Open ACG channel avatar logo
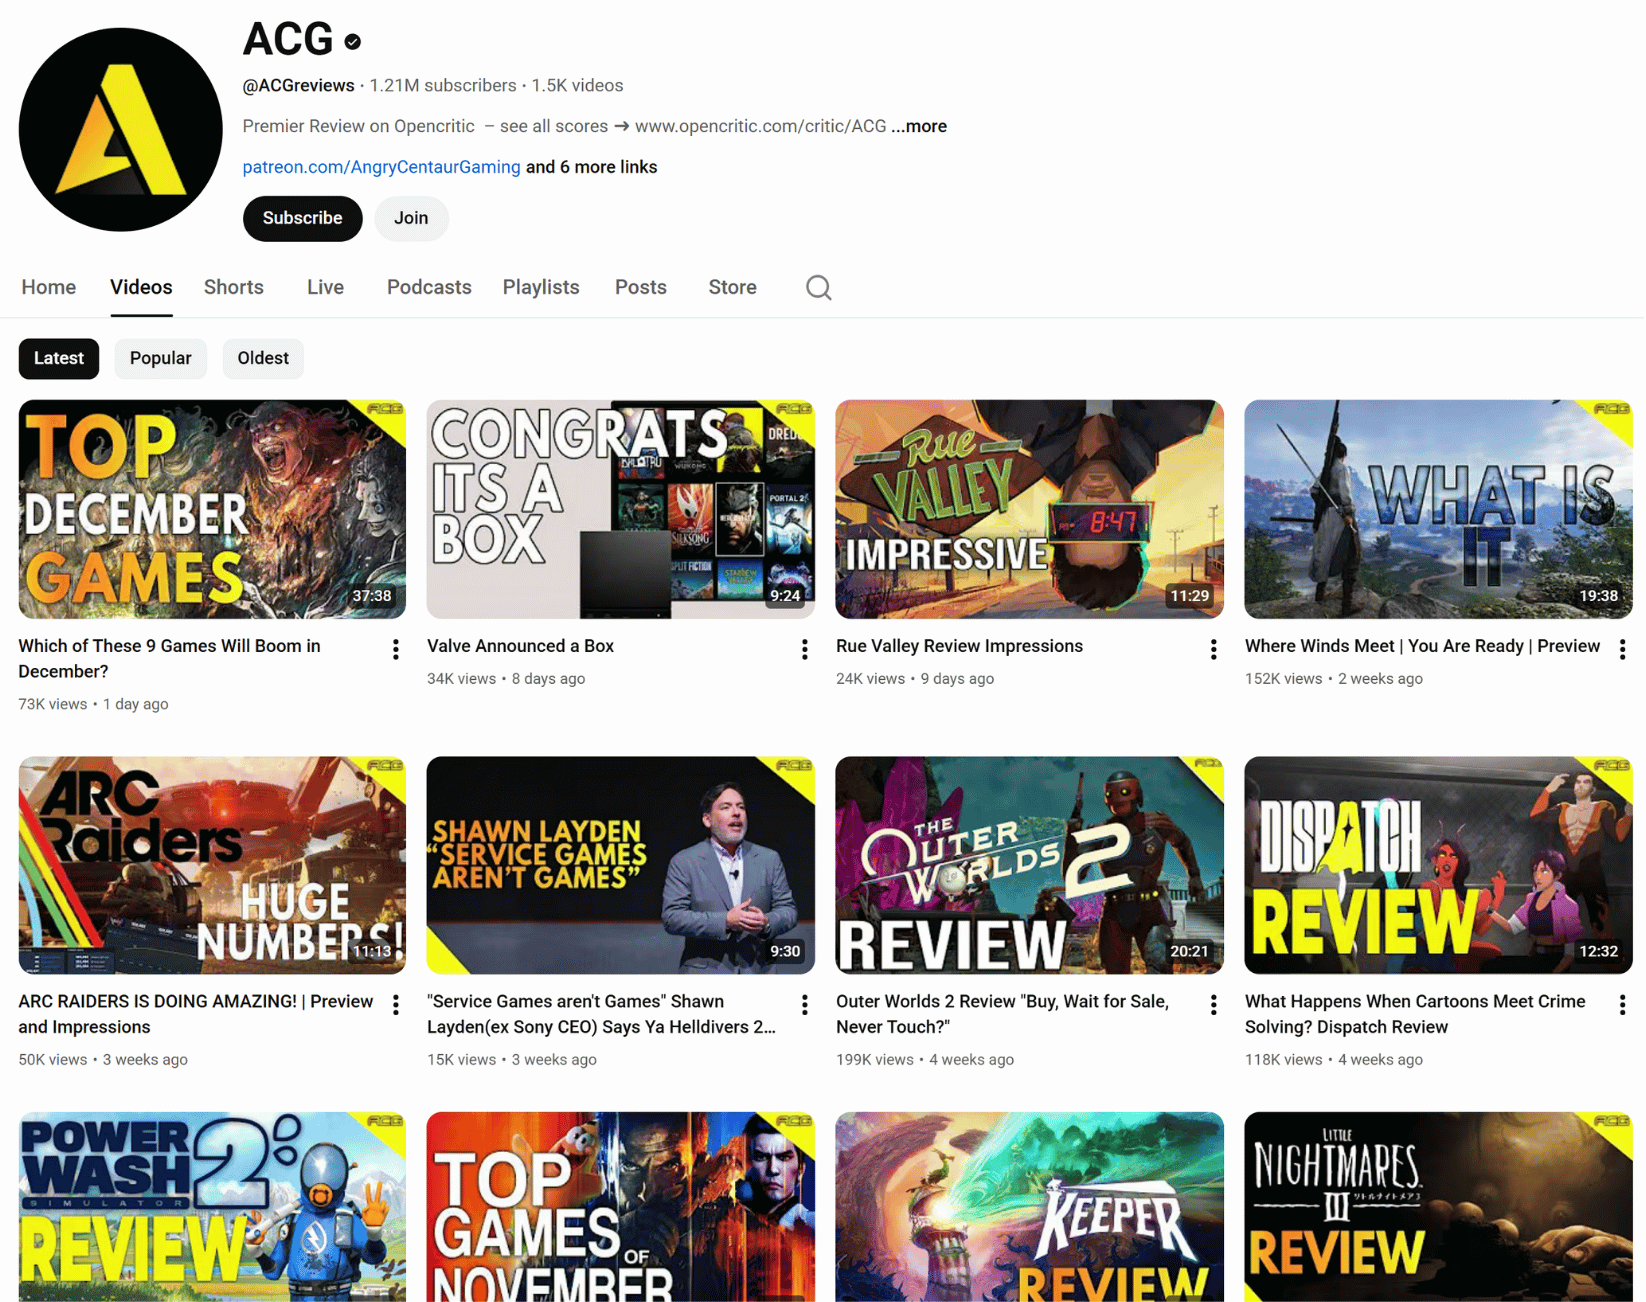 coord(120,130)
